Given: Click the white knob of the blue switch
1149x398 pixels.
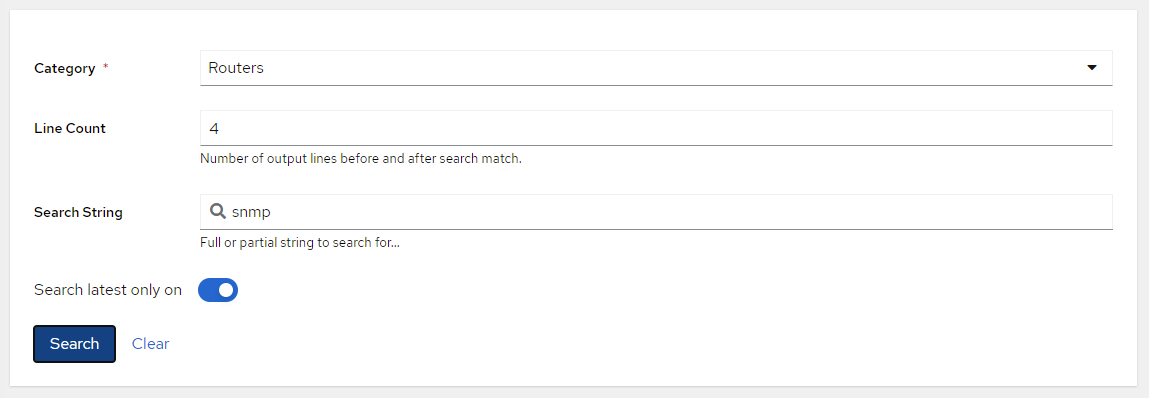Looking at the screenshot, I should 226,290.
